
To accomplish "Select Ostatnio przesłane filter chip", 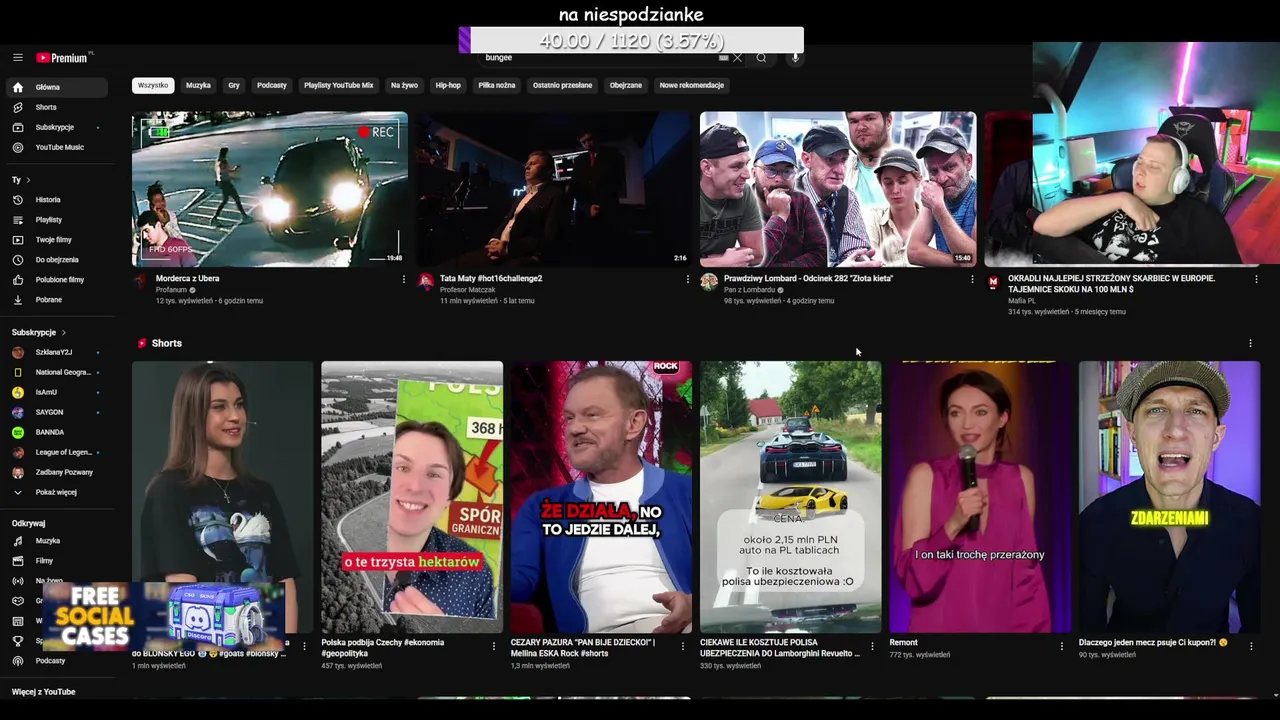I will (x=562, y=85).
